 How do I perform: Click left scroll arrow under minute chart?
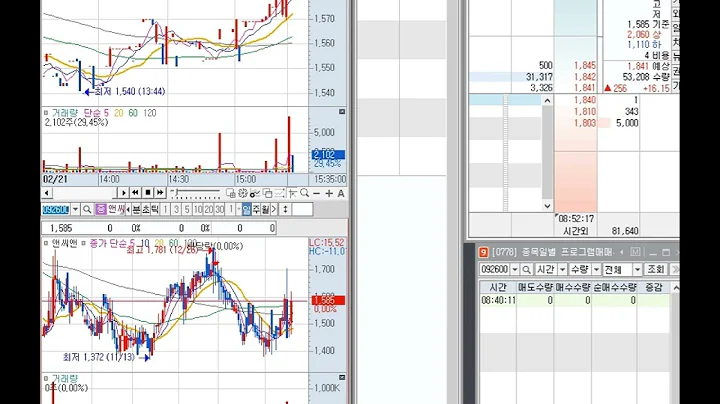[x=47, y=193]
